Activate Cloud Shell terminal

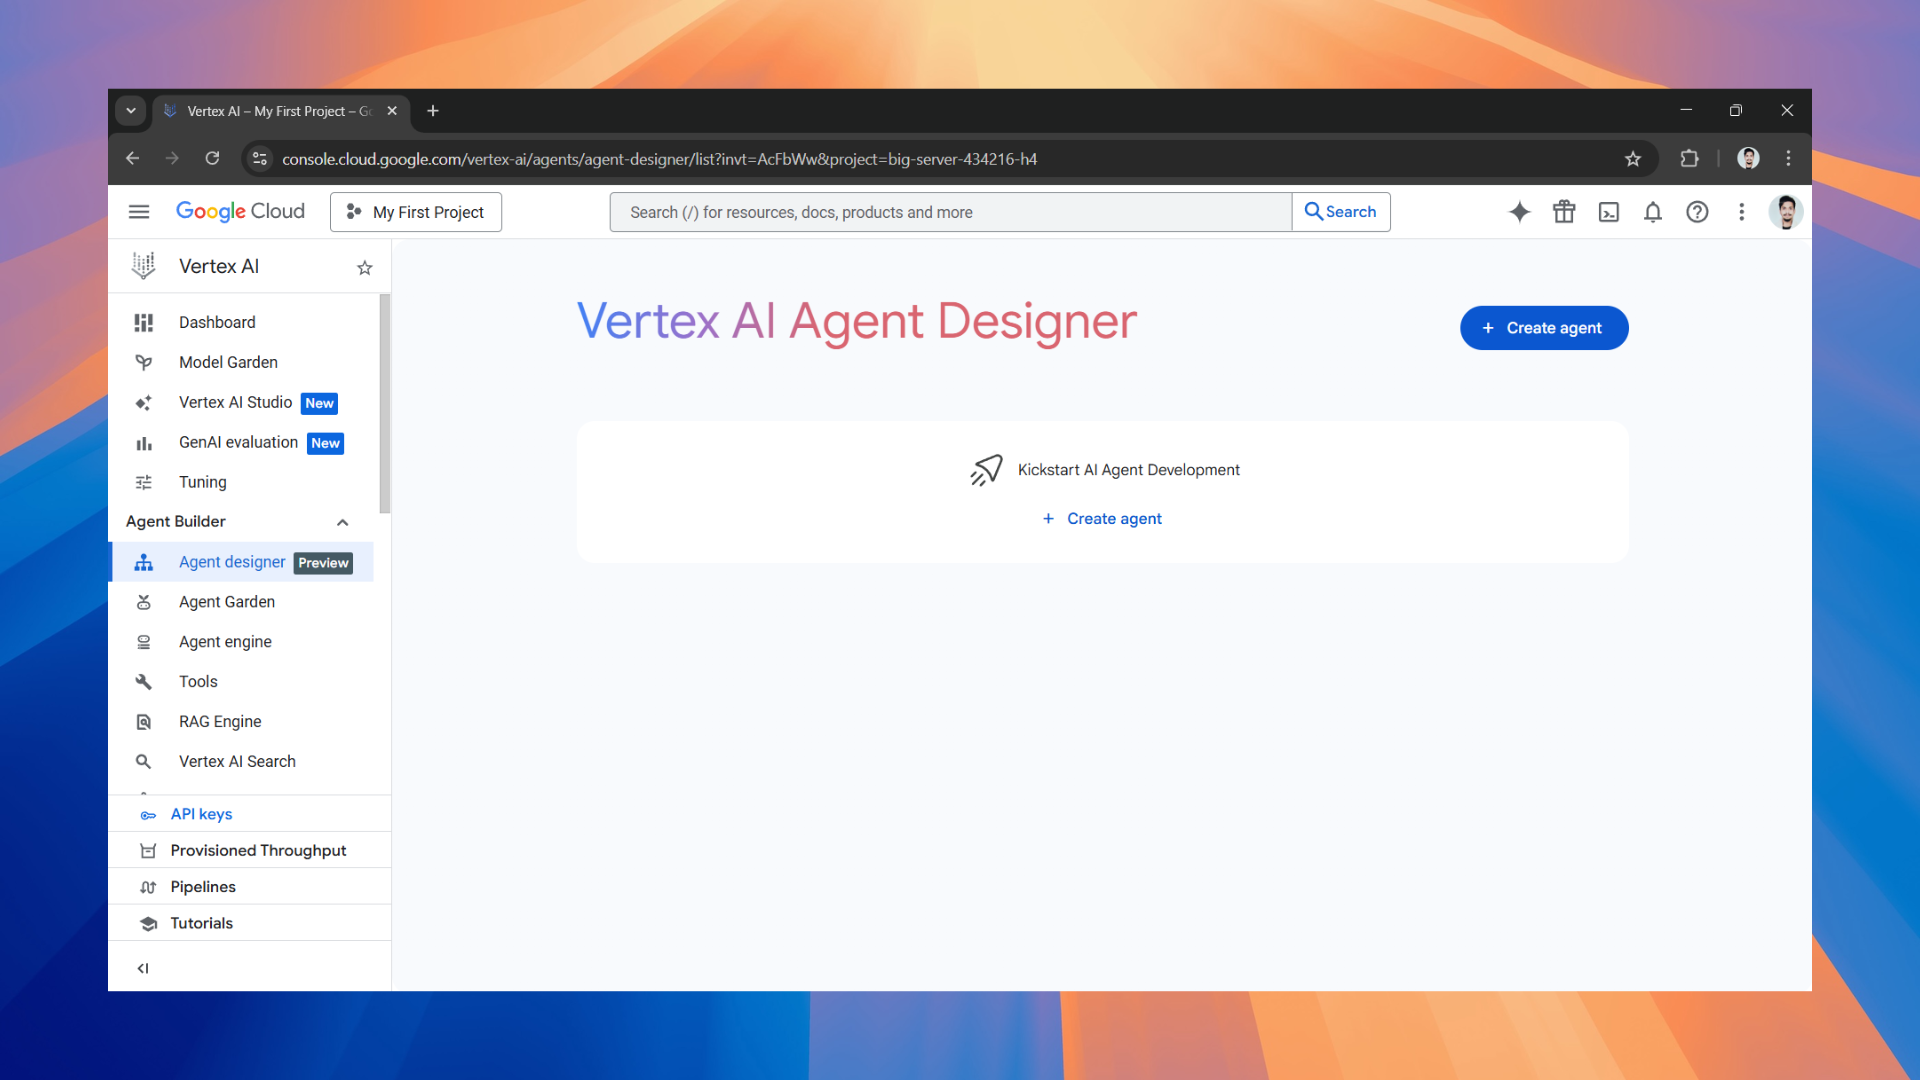point(1608,212)
